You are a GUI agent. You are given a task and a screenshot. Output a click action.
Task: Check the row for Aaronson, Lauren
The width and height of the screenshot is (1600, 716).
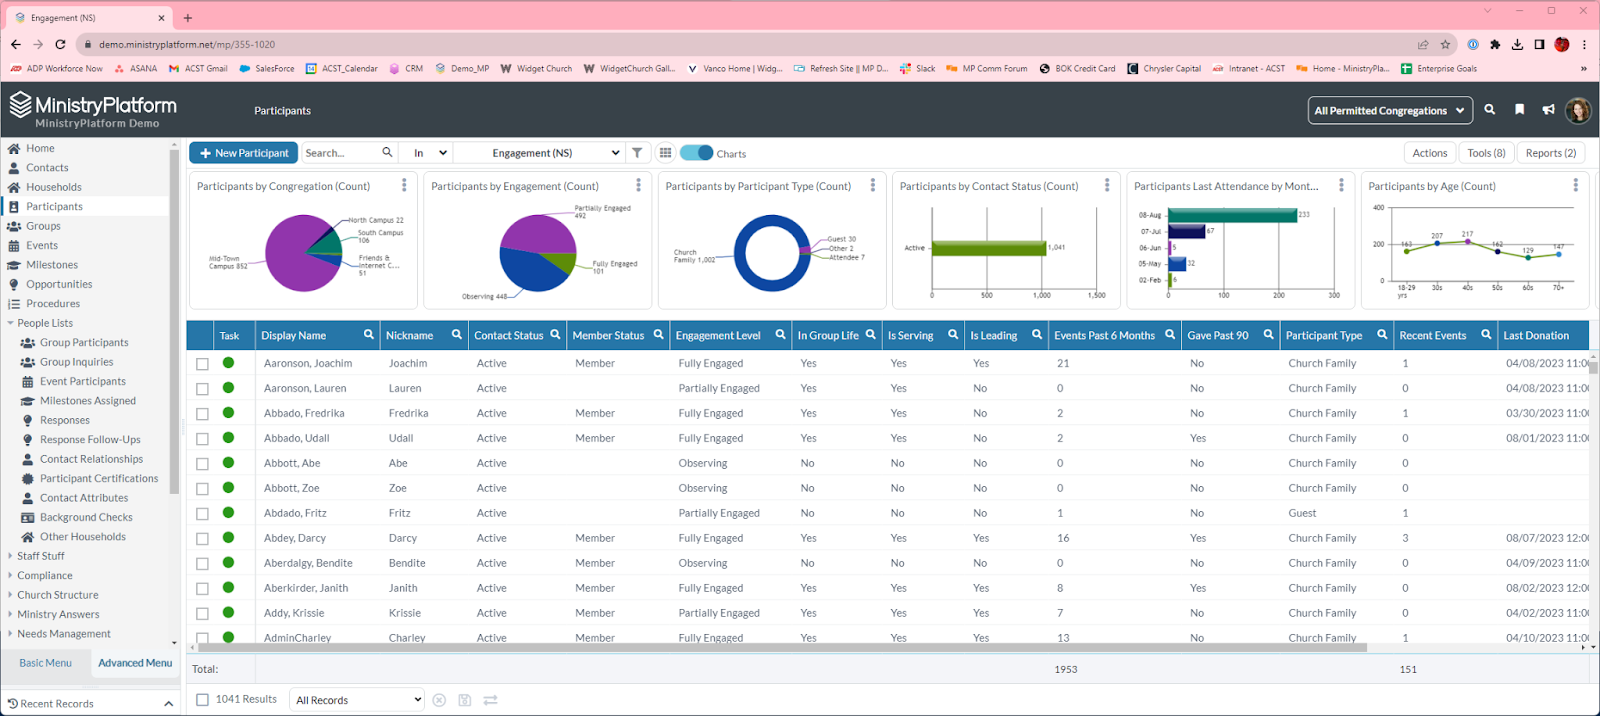203,389
